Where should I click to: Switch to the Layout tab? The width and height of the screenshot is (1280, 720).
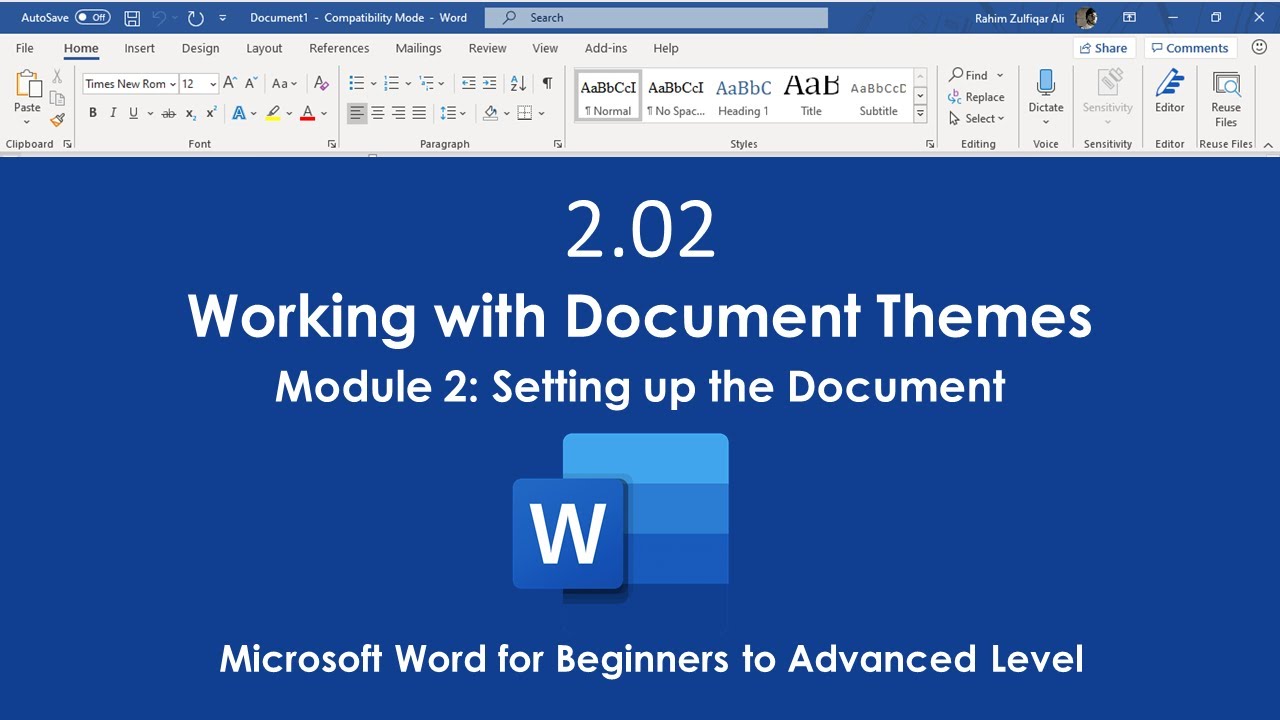click(x=264, y=48)
